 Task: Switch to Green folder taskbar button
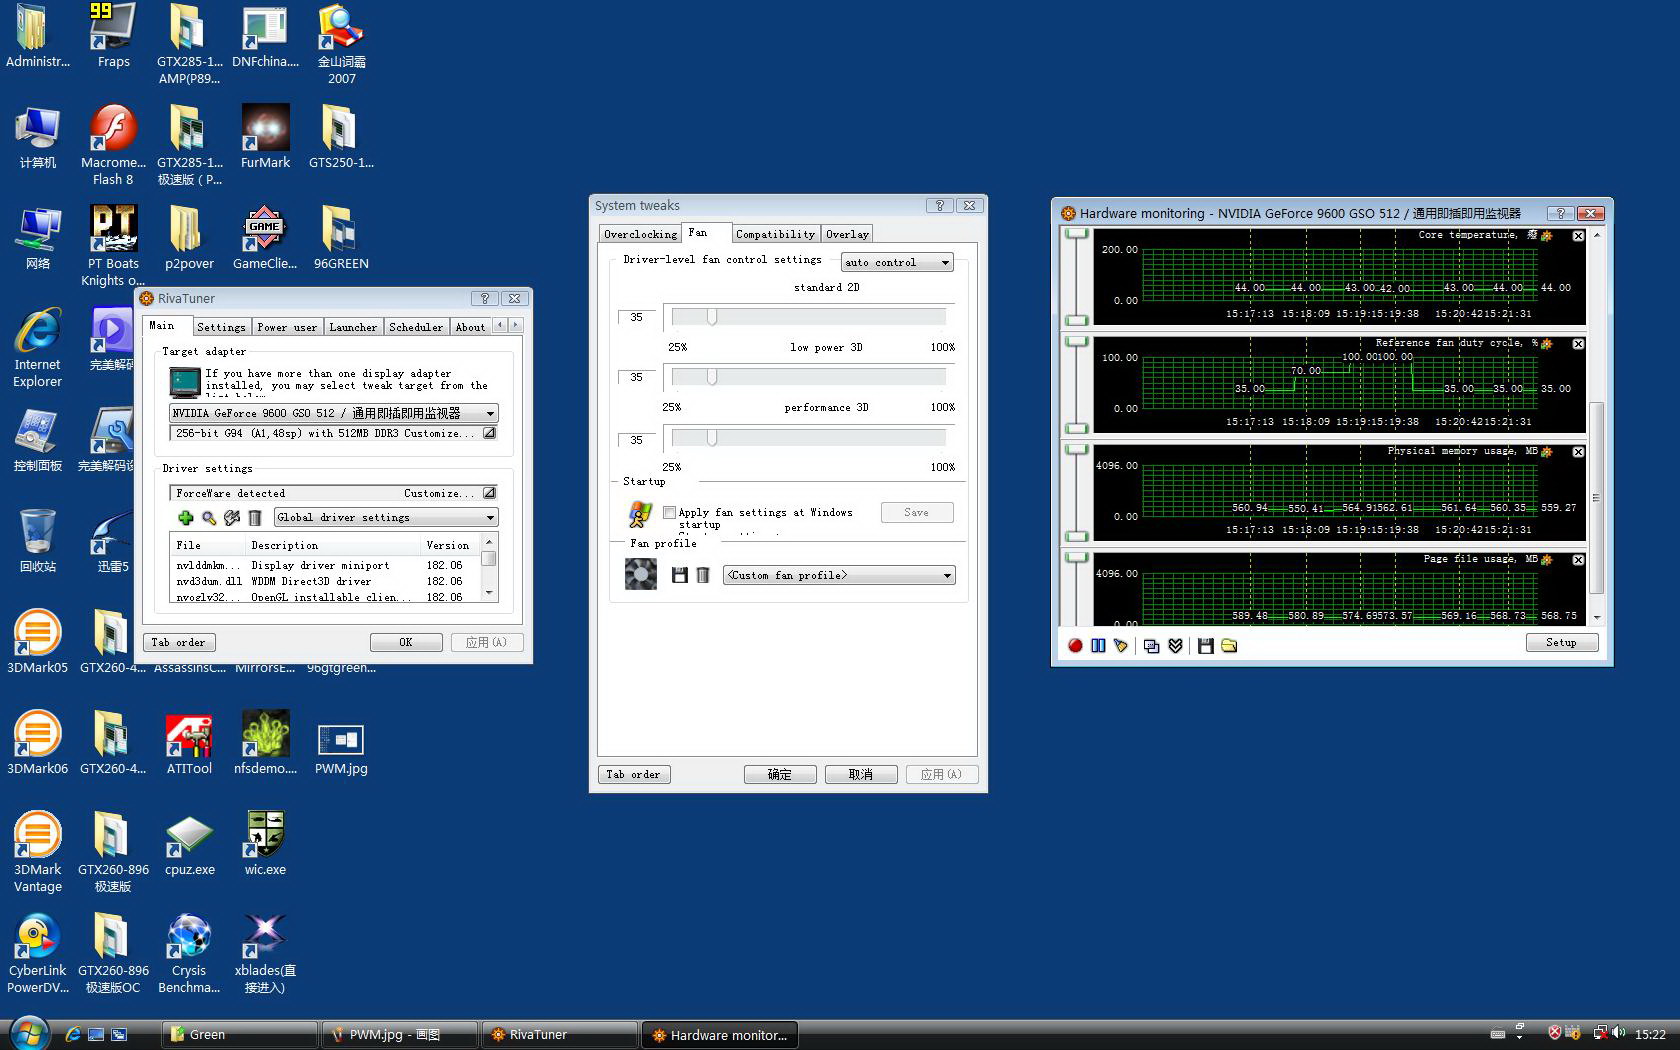[x=239, y=1035]
